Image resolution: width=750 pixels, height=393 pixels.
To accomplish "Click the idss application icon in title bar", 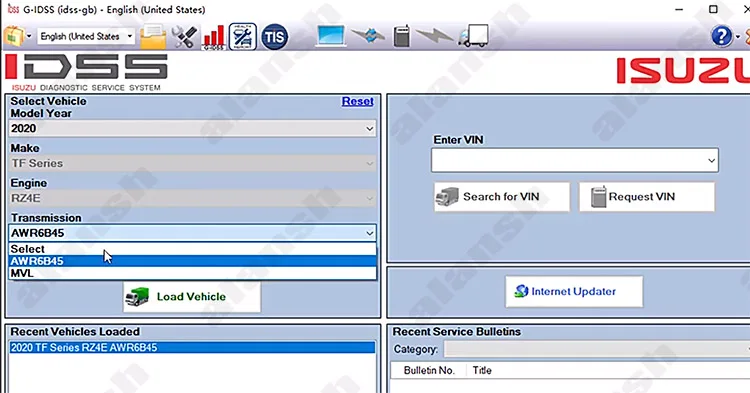I will [13, 9].
